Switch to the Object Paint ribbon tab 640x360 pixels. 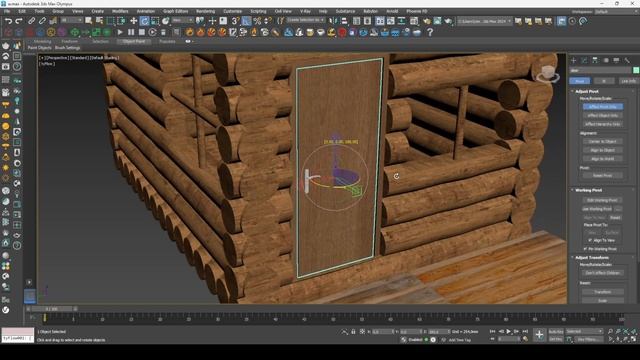pos(134,42)
